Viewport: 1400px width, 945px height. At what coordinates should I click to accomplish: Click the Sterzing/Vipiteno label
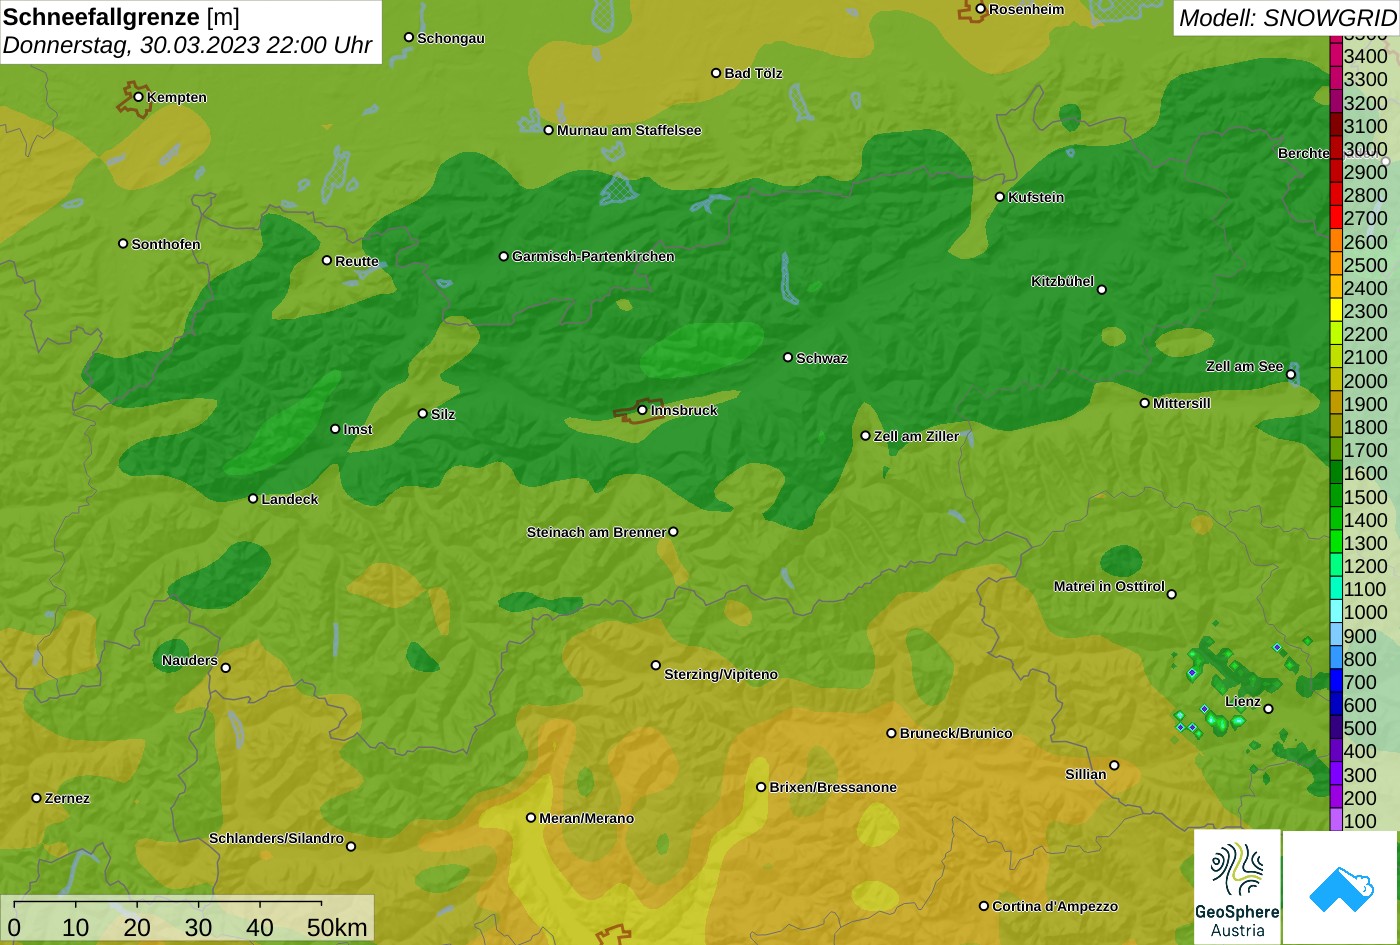pos(721,675)
